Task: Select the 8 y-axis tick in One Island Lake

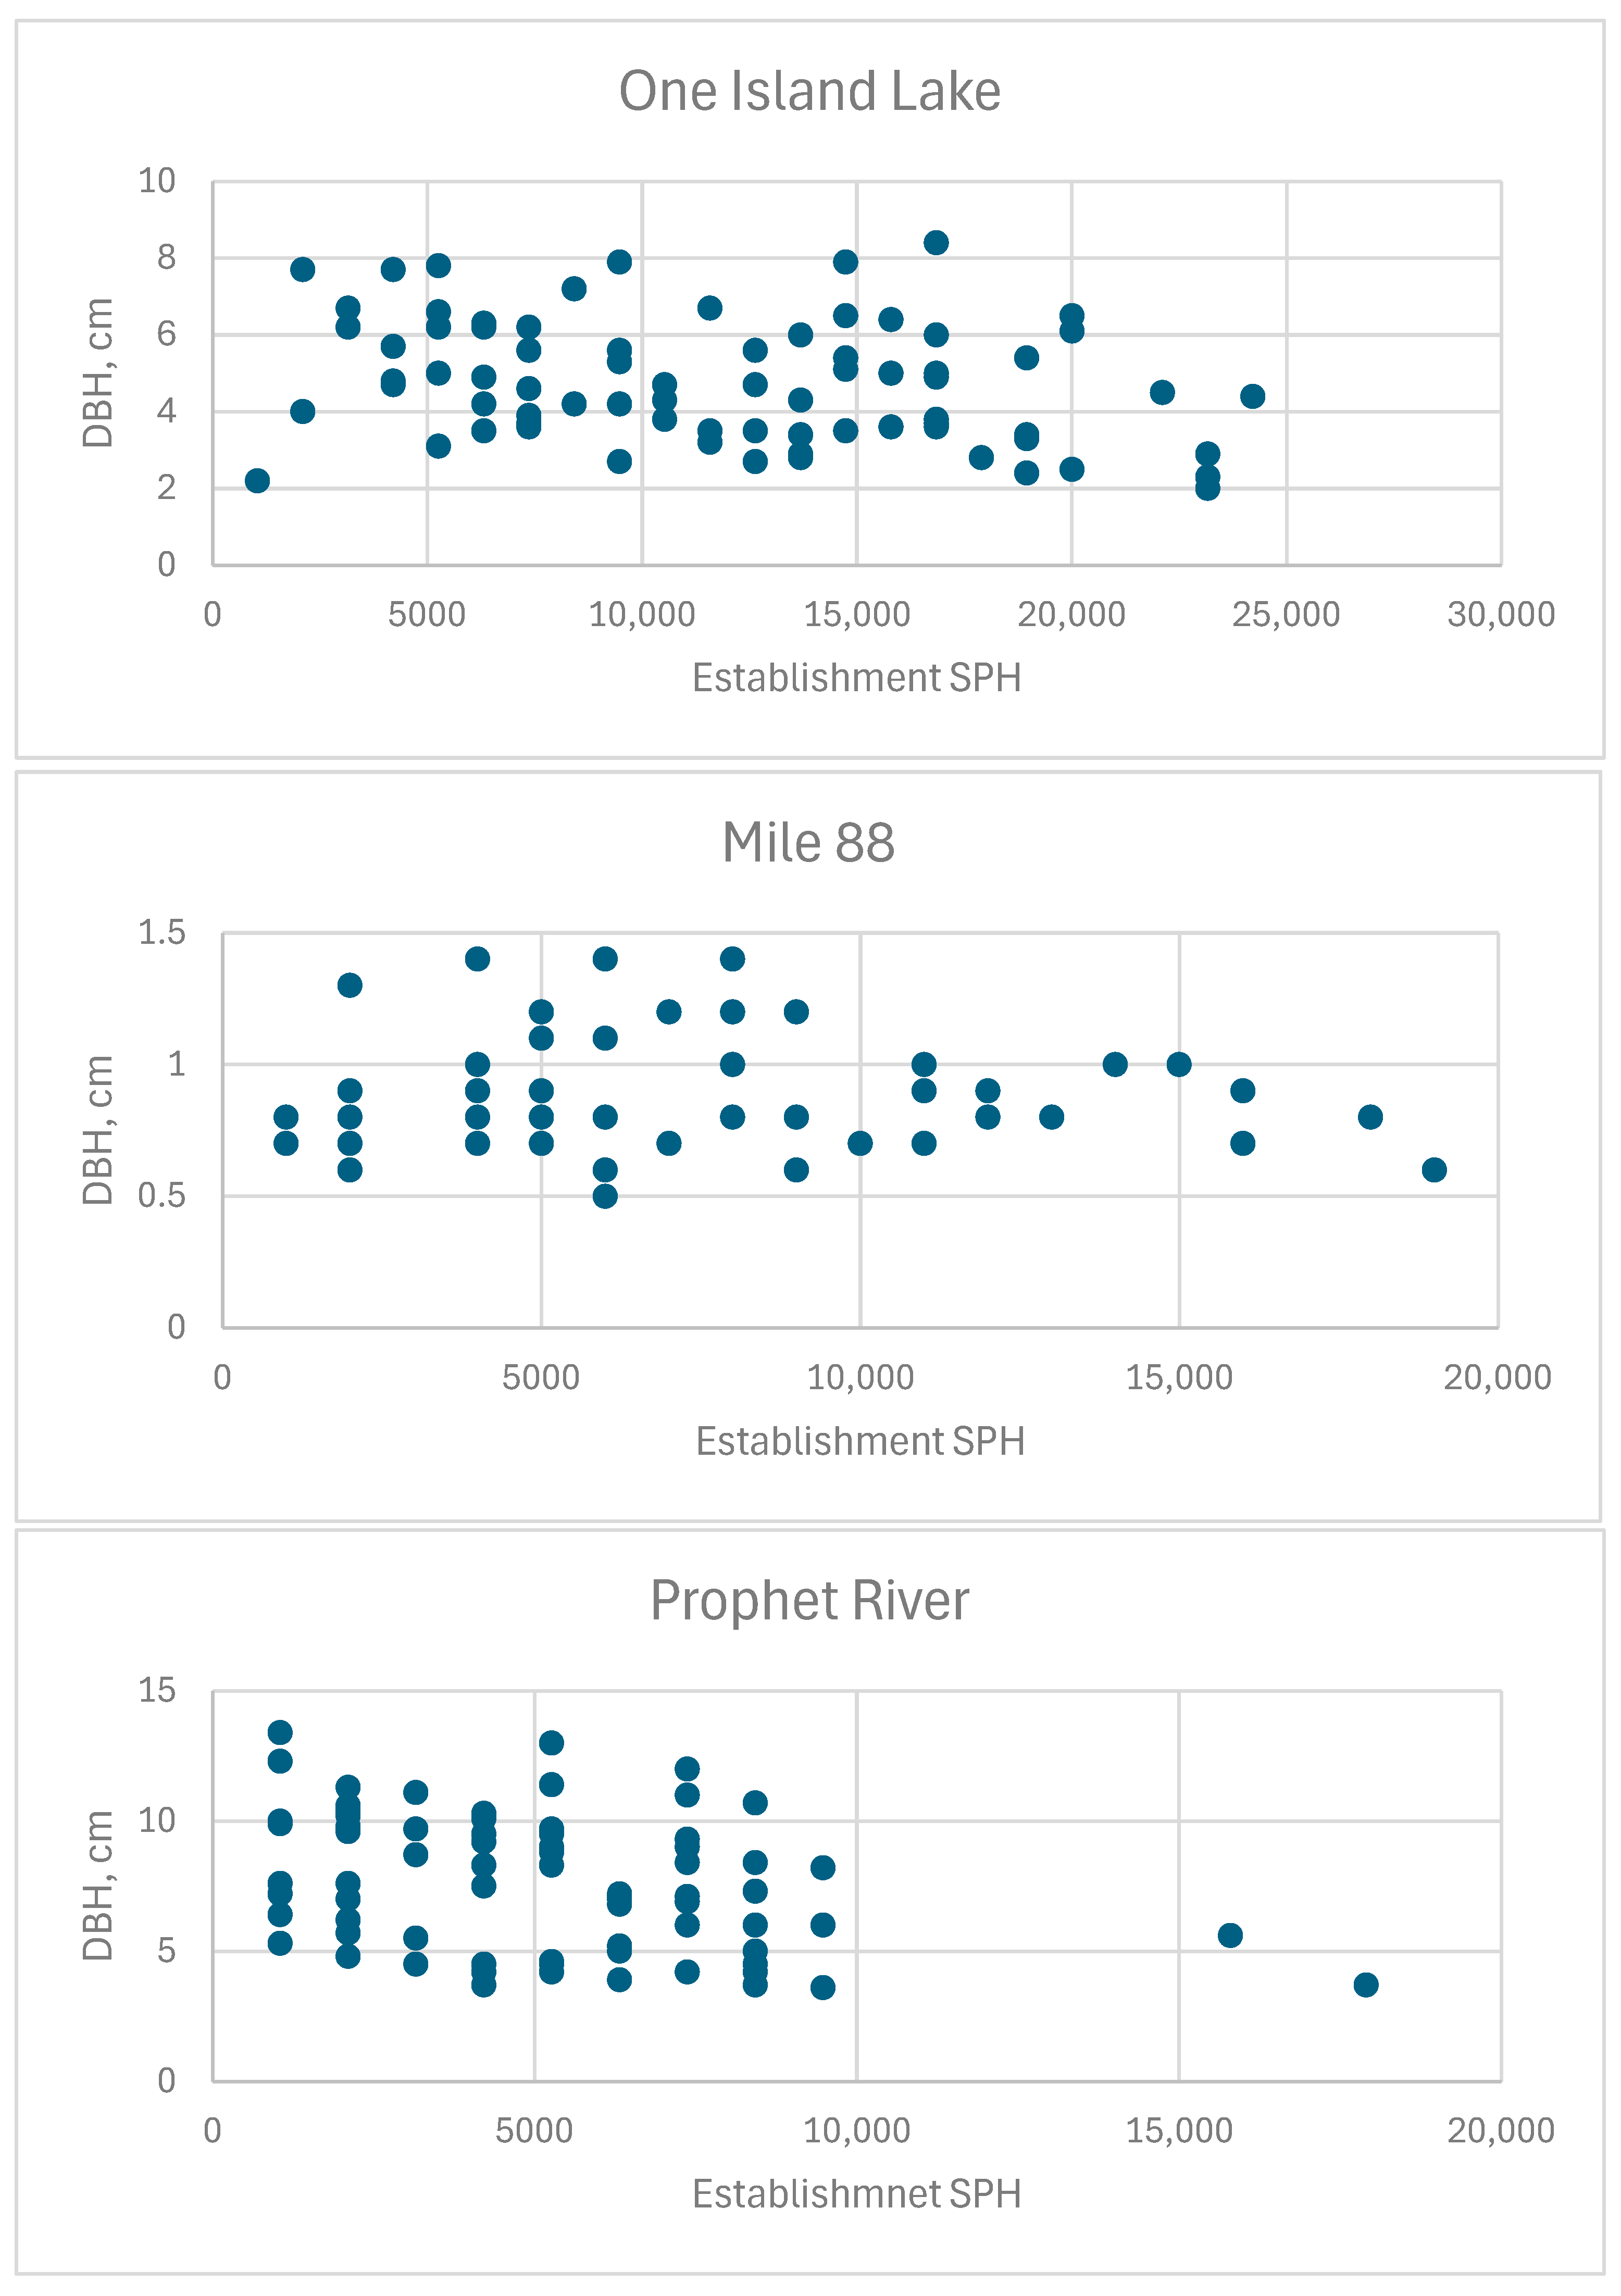Action: [166, 258]
